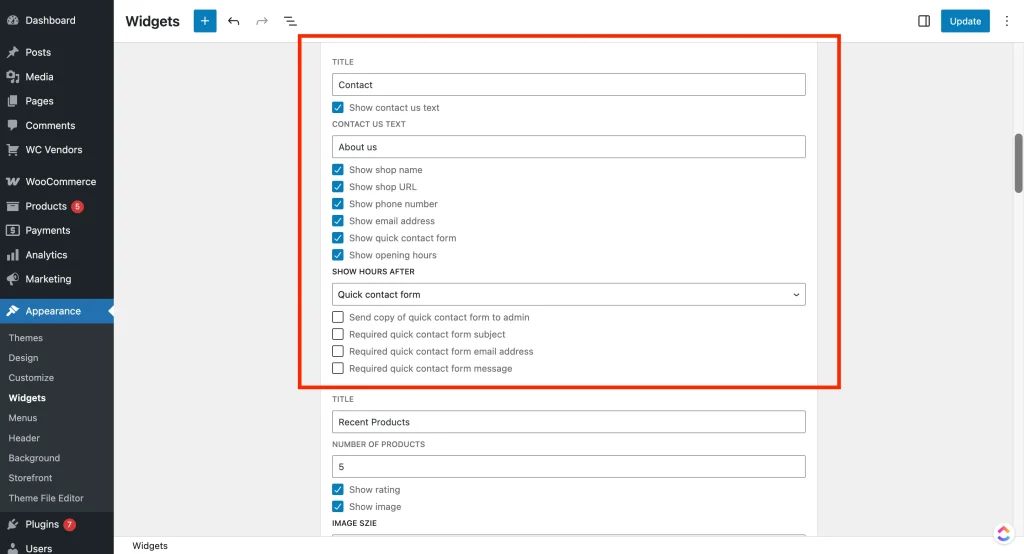Click the Plugins icon in sidebar
The image size is (1024, 554).
click(13, 524)
